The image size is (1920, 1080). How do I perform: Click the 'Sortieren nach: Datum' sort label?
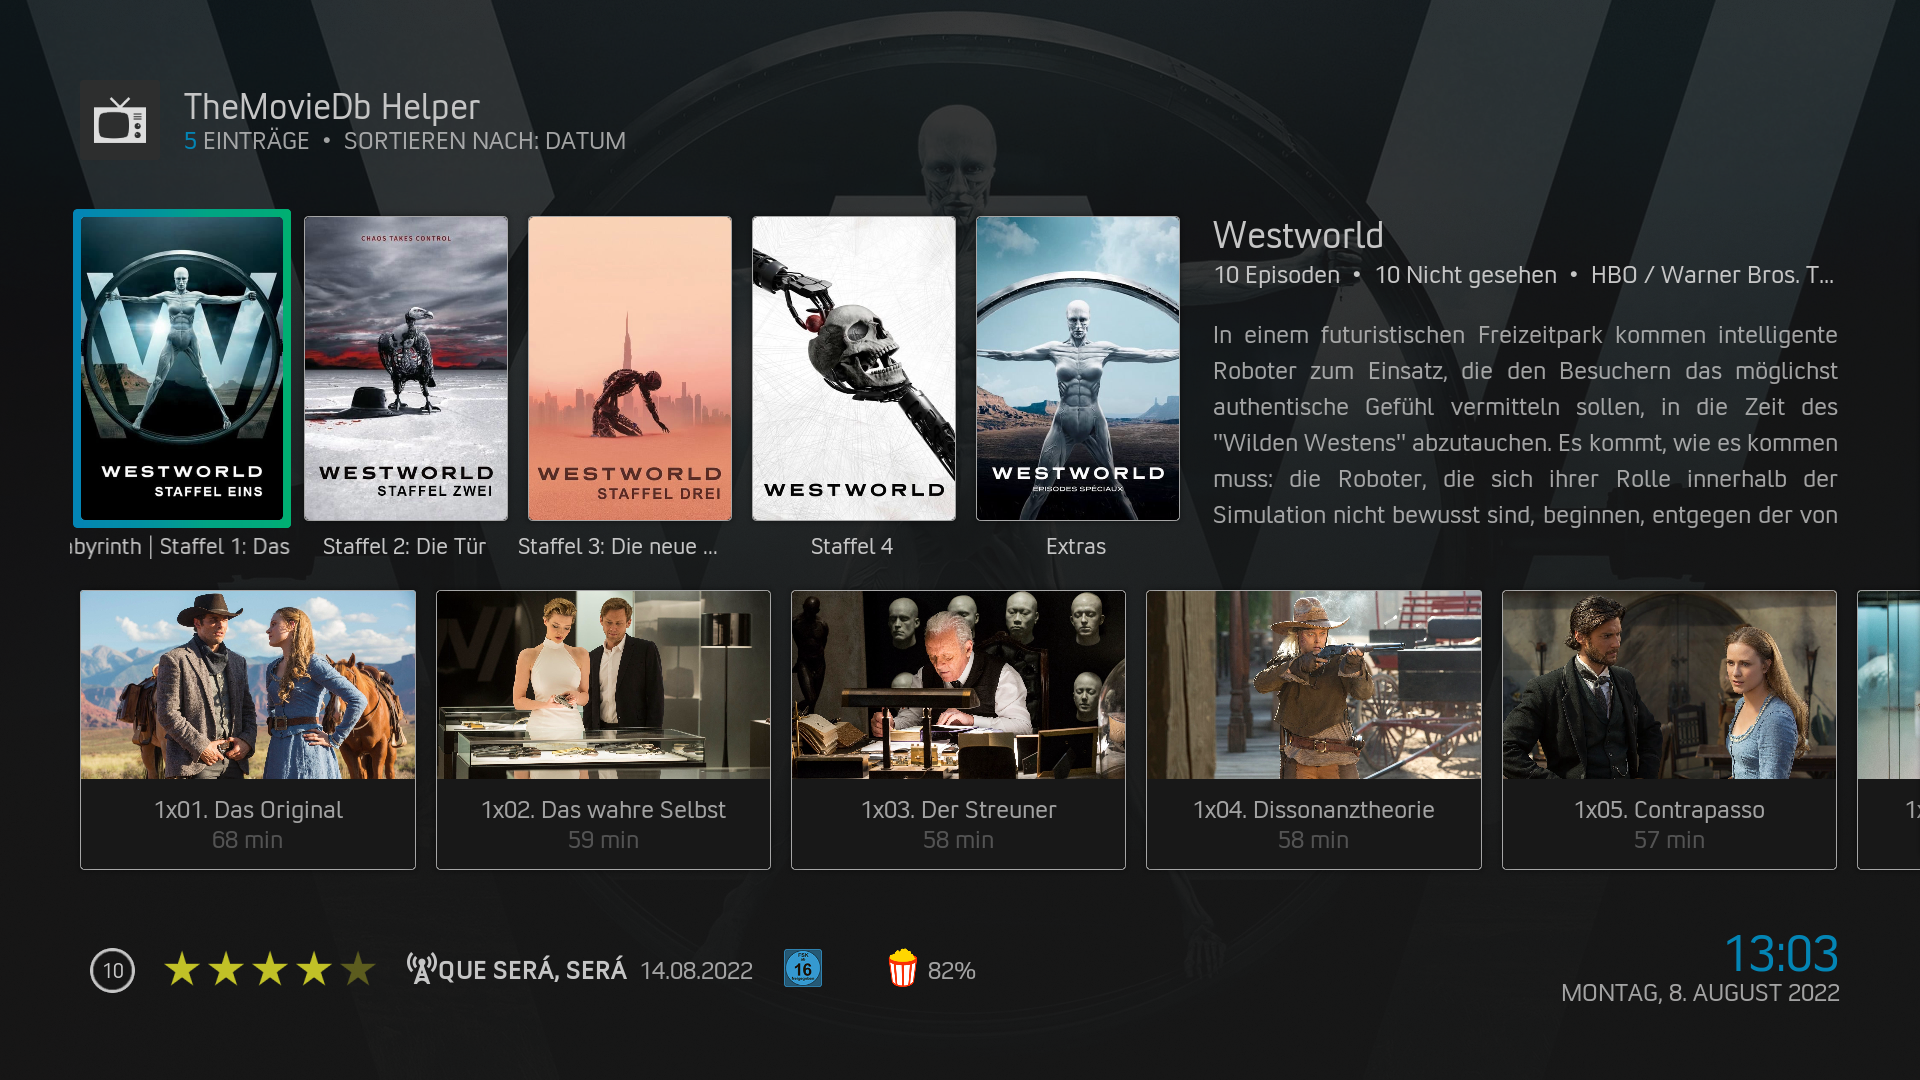point(485,141)
